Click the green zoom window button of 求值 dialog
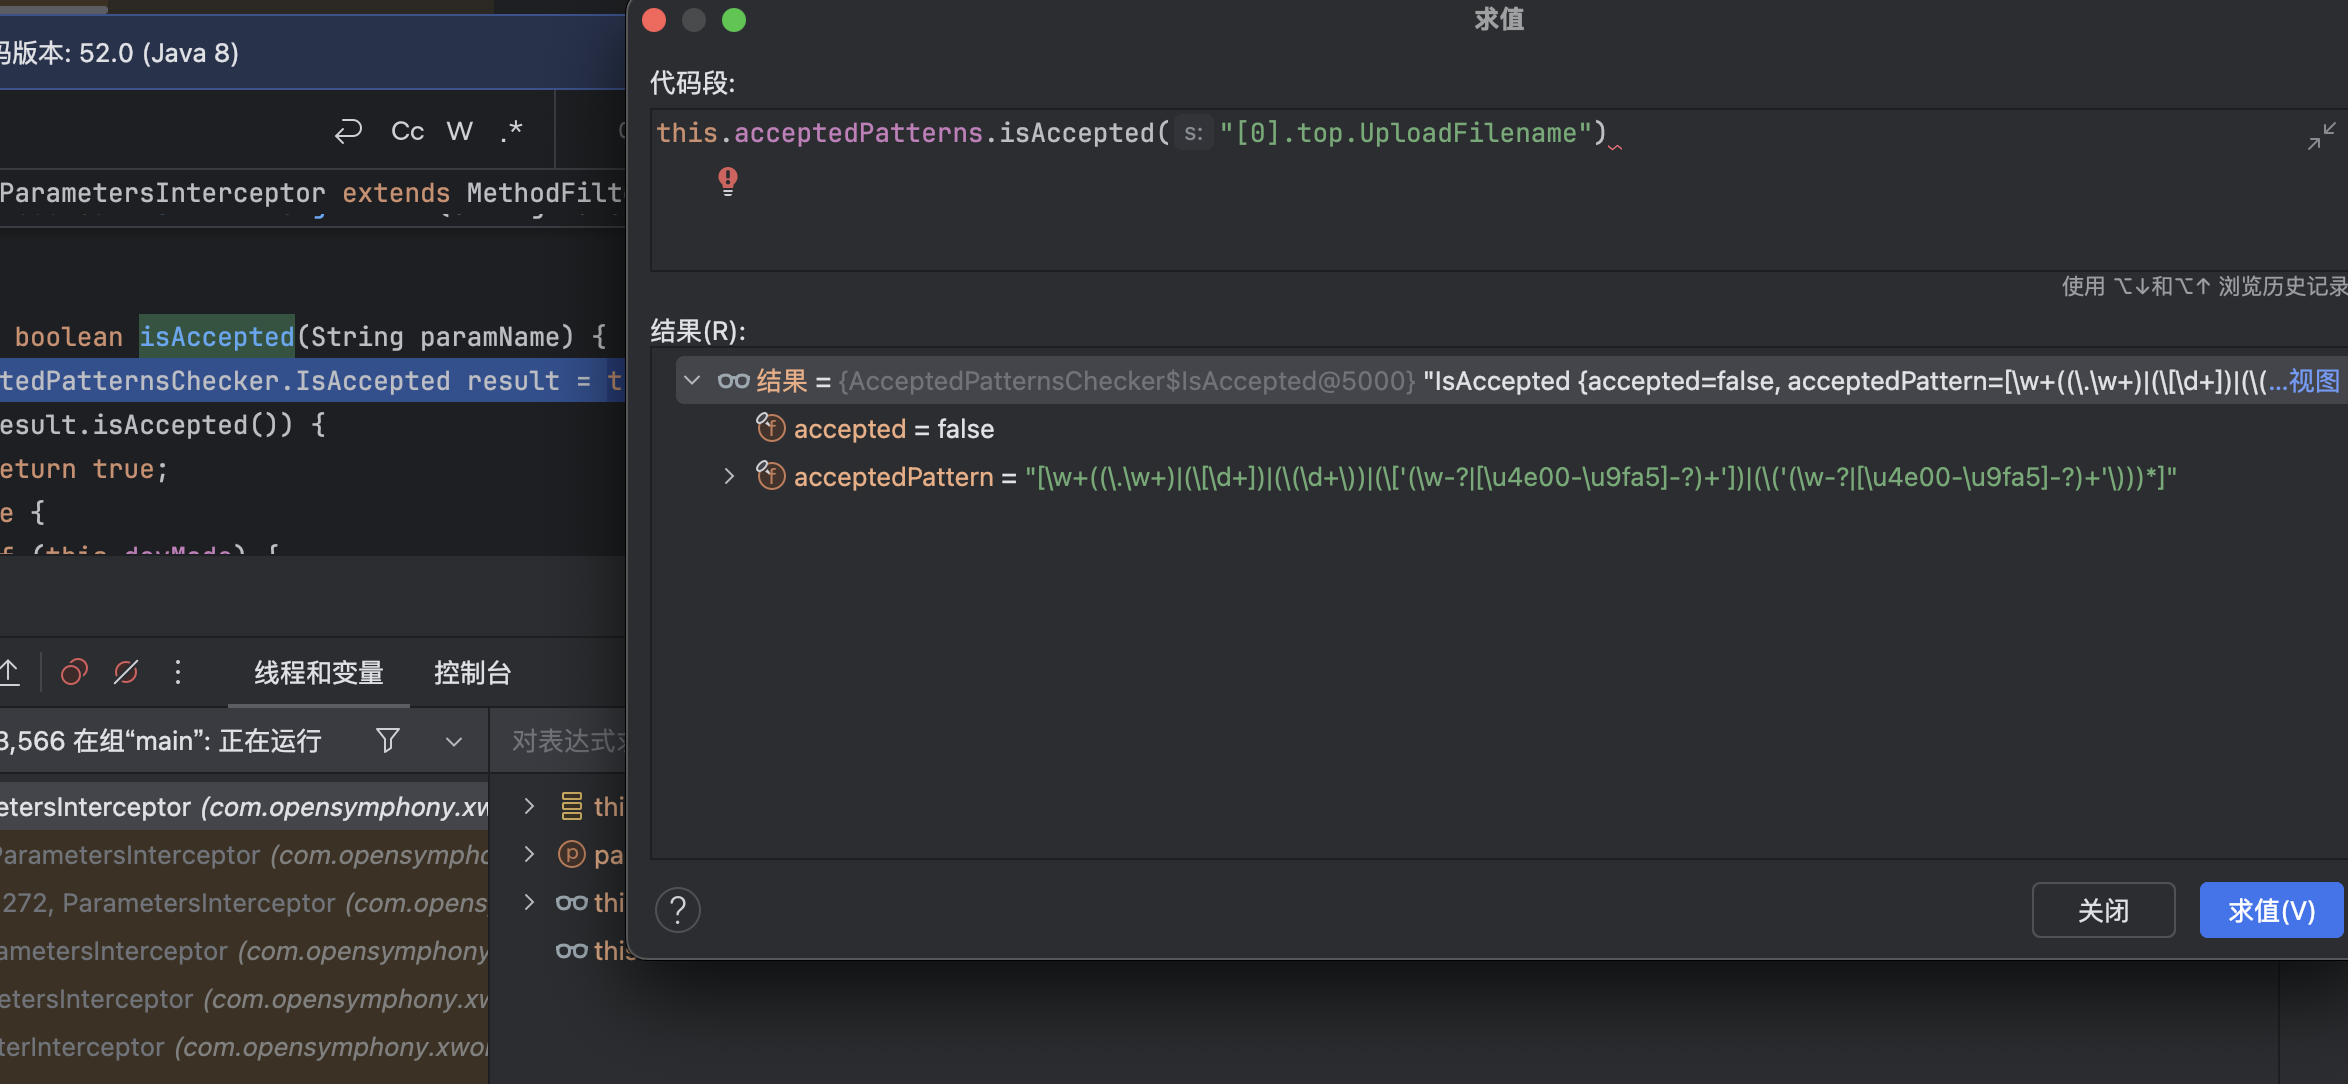 734,20
